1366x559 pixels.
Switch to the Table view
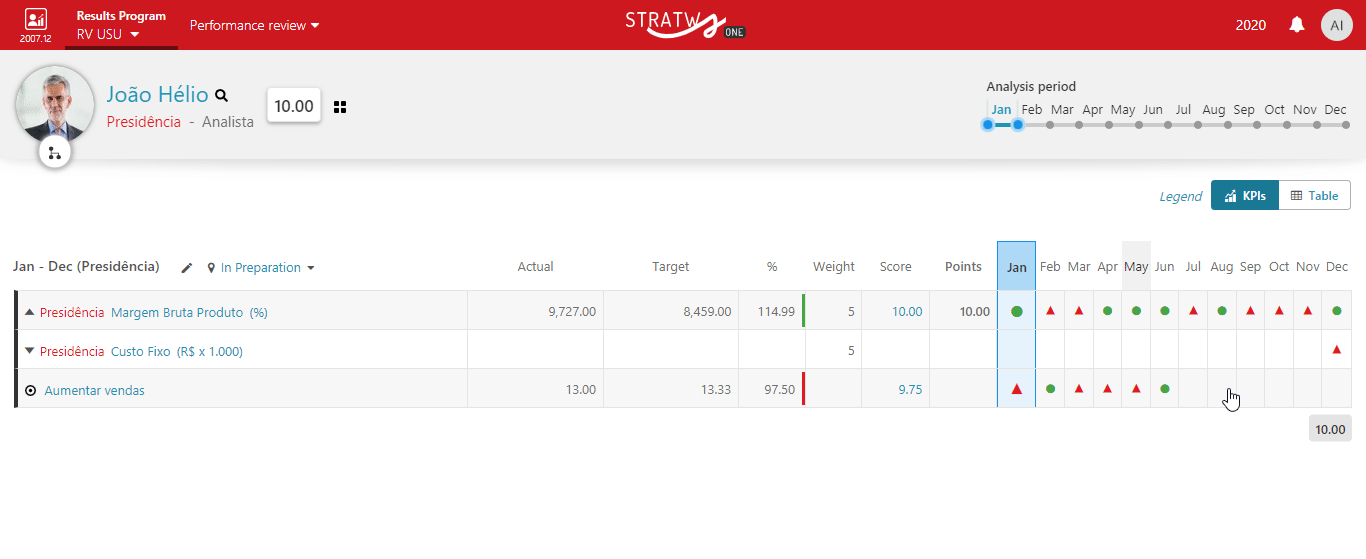[1315, 195]
